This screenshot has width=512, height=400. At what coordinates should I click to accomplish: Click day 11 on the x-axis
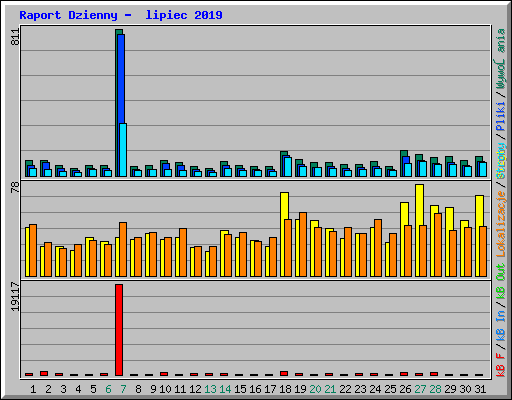(x=180, y=389)
